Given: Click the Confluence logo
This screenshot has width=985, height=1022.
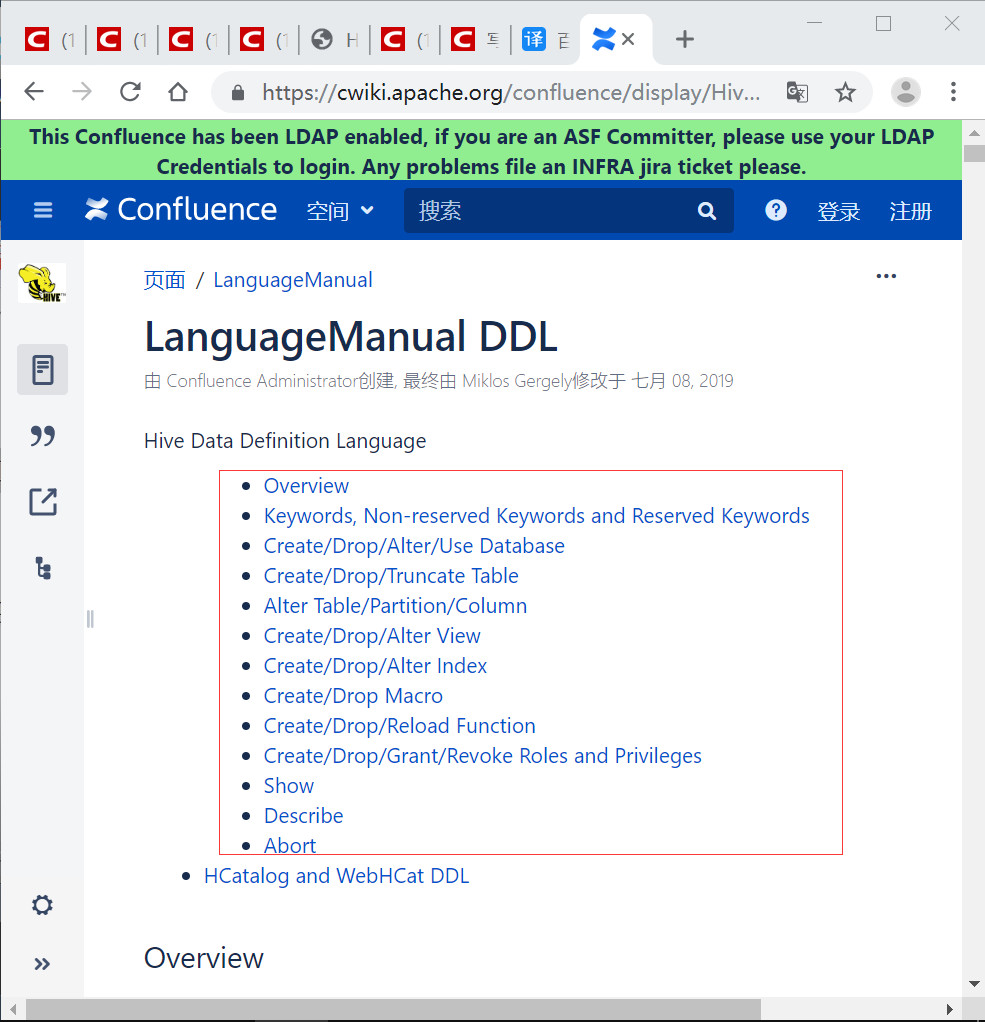Looking at the screenshot, I should (181, 210).
